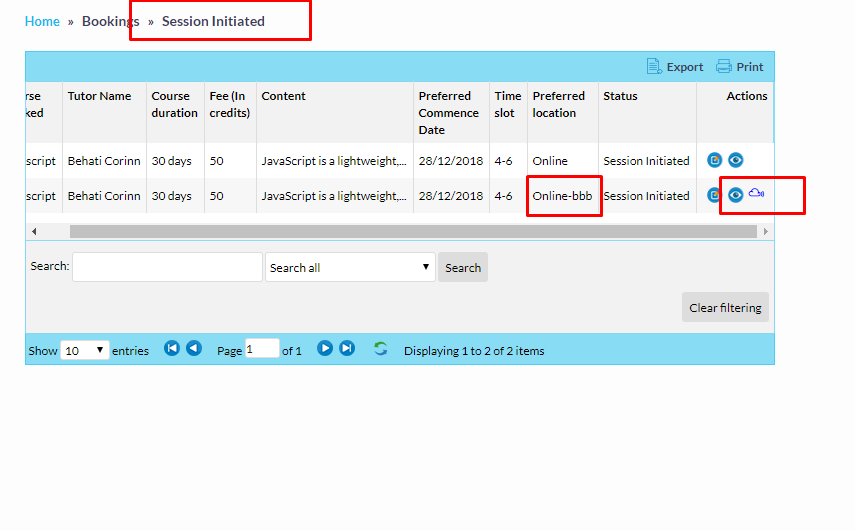Click the Clear filtering button
This screenshot has height=531, width=855.
click(x=725, y=308)
